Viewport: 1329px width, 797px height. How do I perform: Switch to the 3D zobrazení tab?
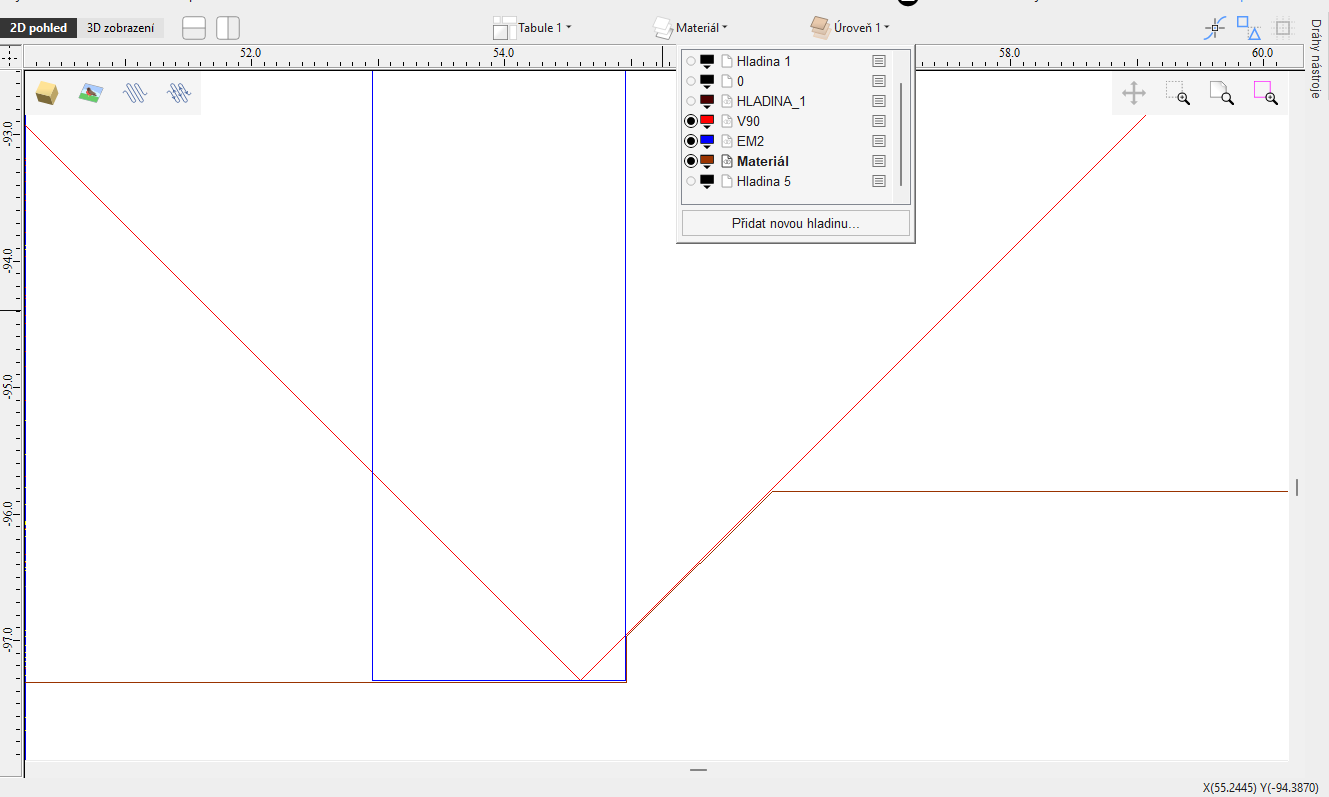pos(120,28)
